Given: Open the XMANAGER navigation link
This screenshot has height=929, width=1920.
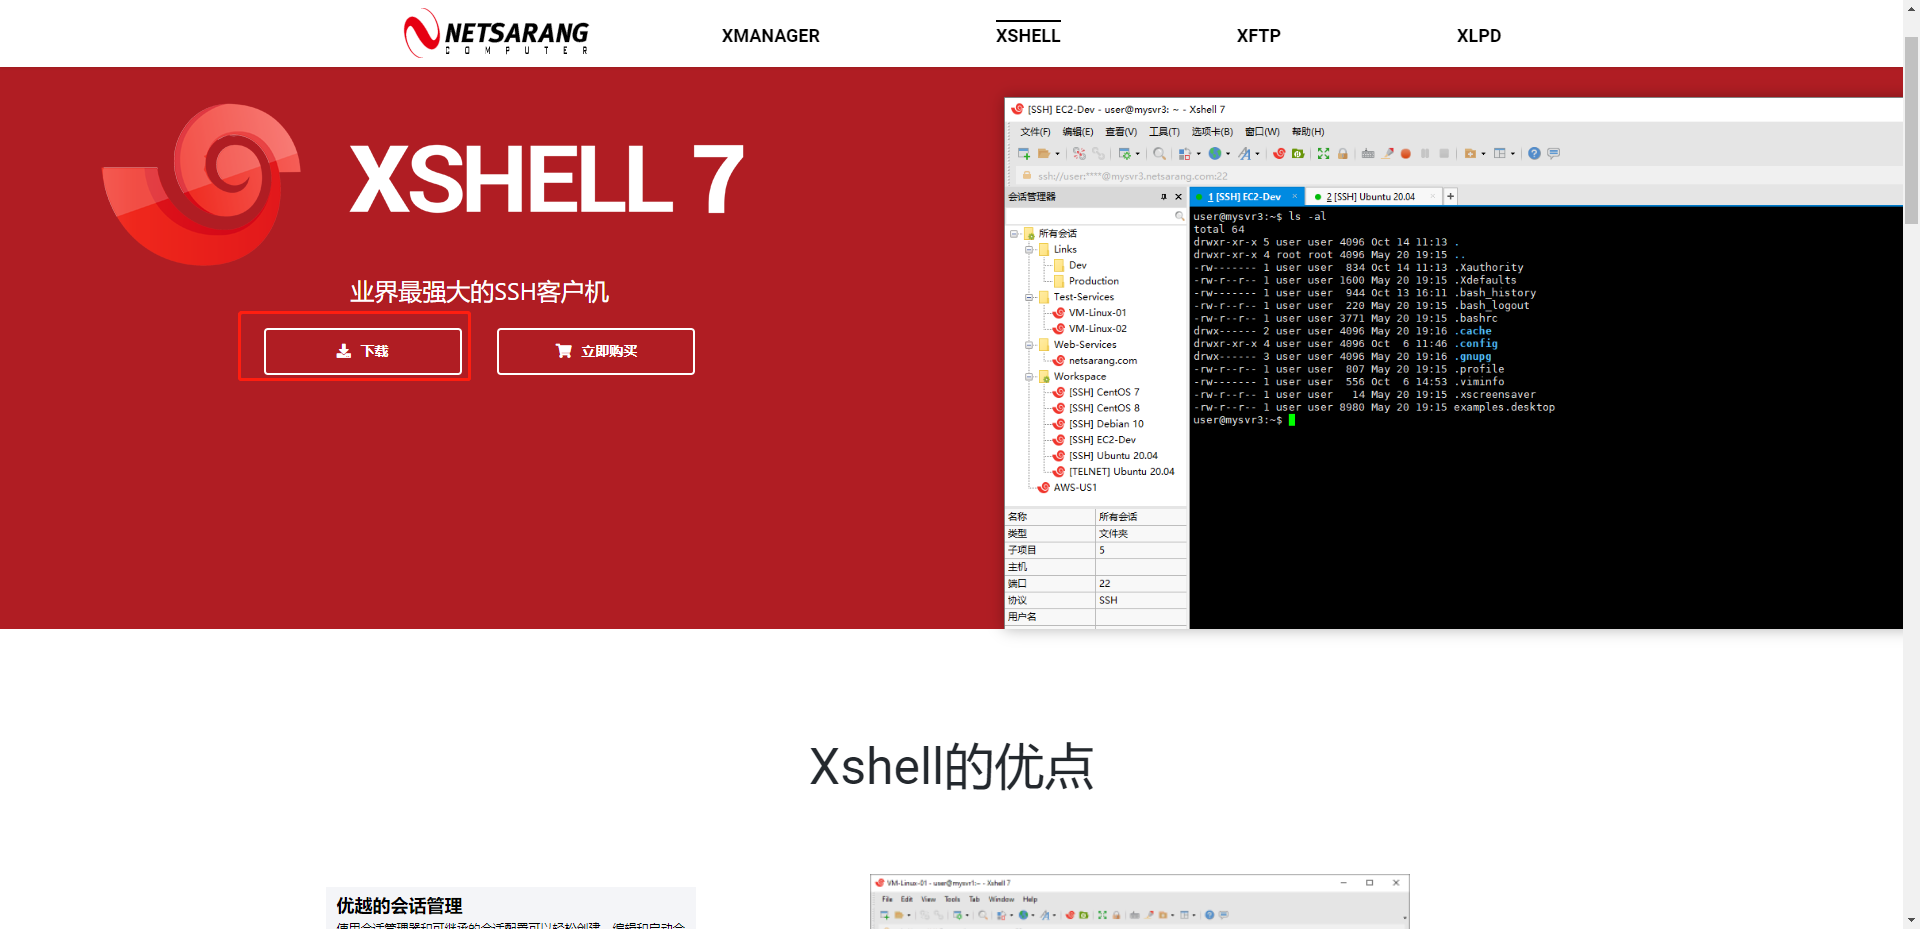Looking at the screenshot, I should pos(770,36).
